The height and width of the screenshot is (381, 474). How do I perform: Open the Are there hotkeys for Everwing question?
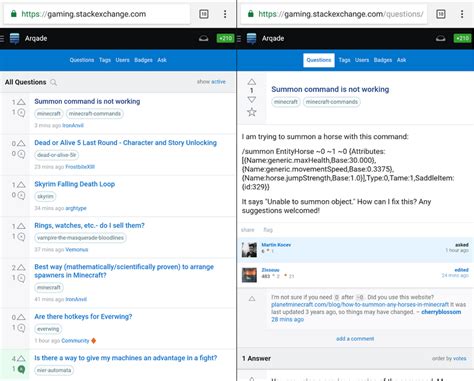[83, 316]
